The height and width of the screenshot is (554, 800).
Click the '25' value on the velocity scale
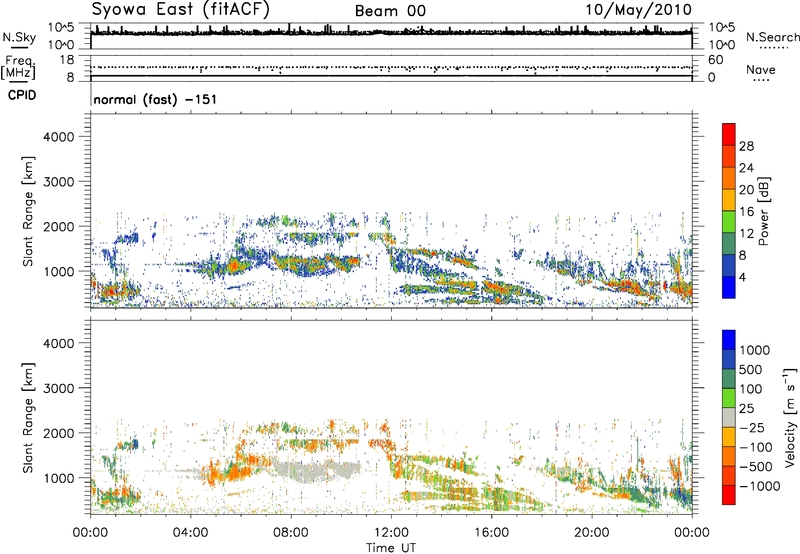click(x=746, y=409)
